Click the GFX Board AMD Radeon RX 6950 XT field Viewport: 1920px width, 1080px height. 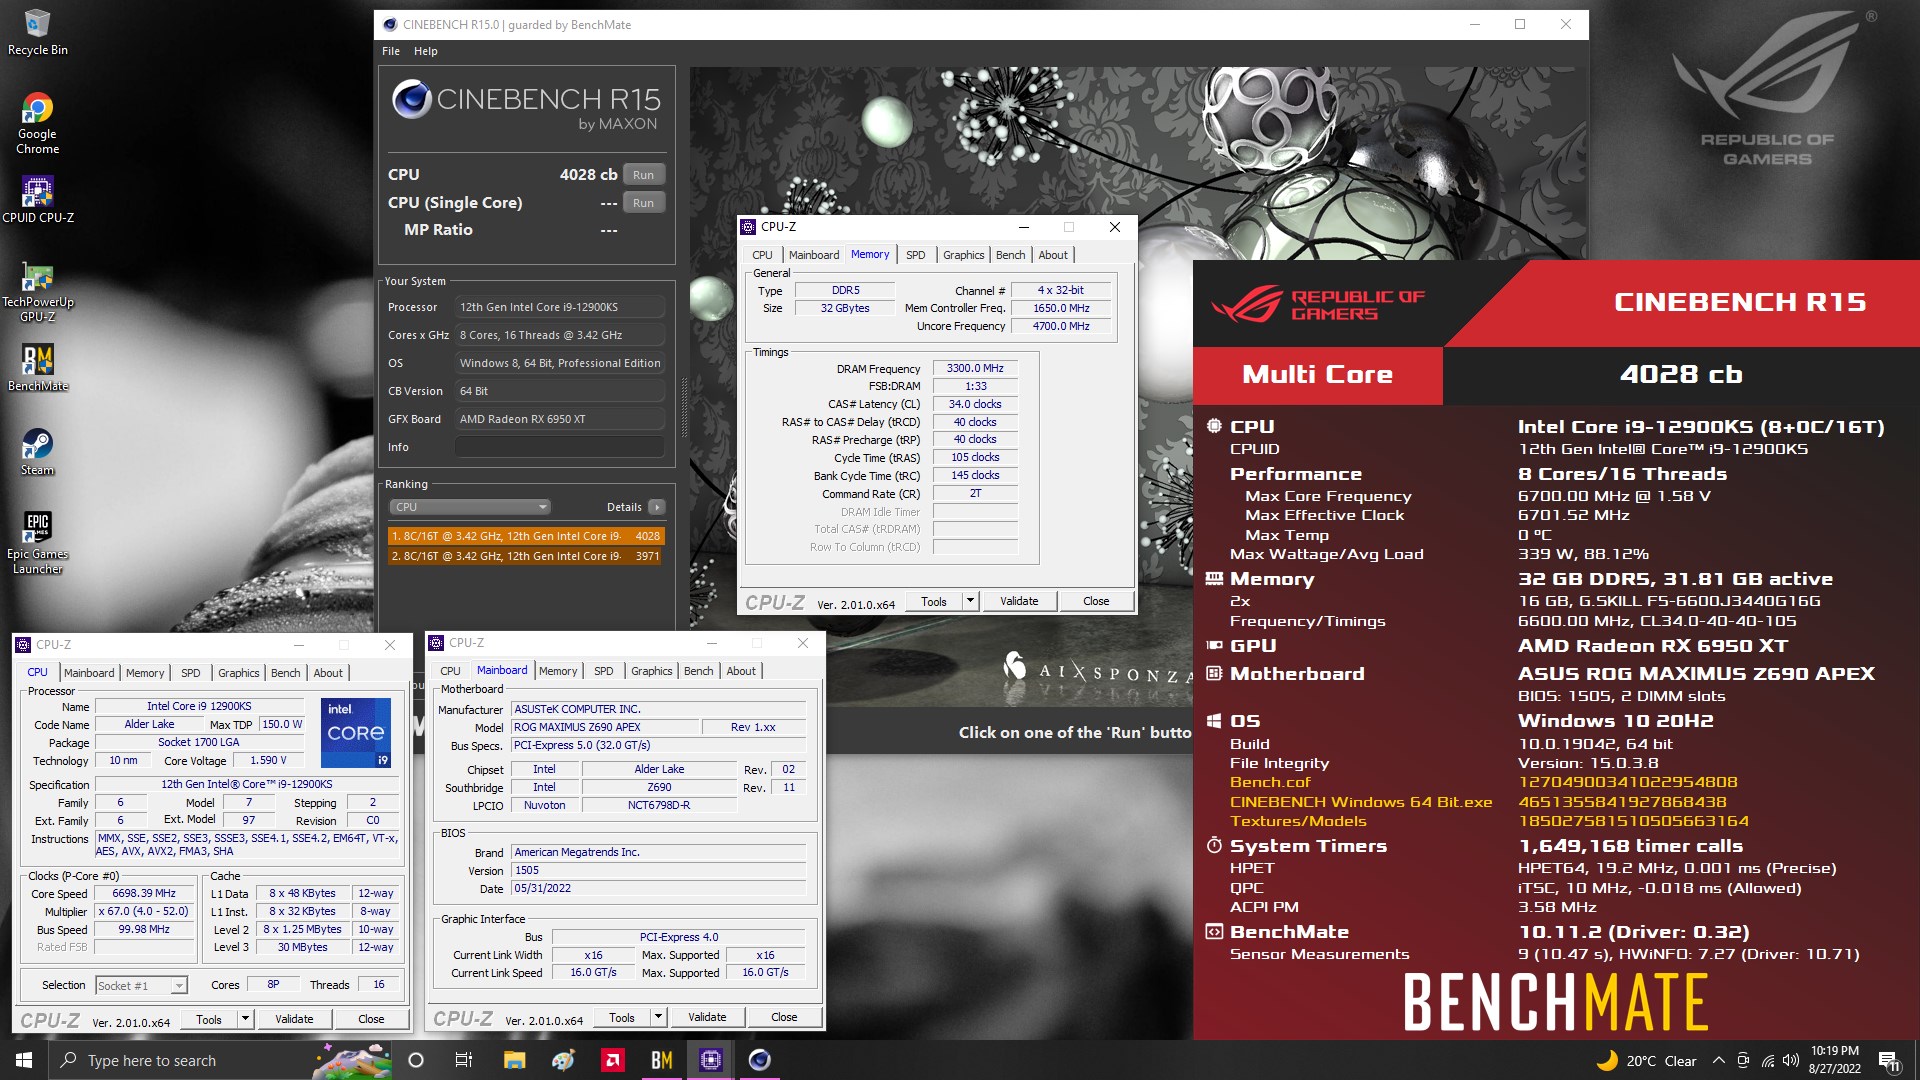tap(560, 419)
